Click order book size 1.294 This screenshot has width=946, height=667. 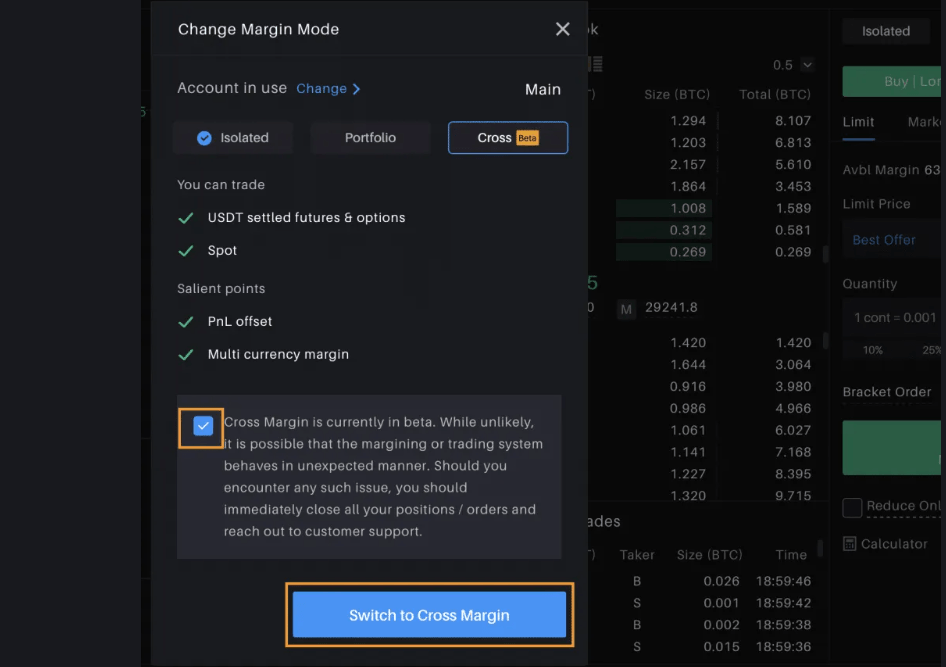point(688,121)
